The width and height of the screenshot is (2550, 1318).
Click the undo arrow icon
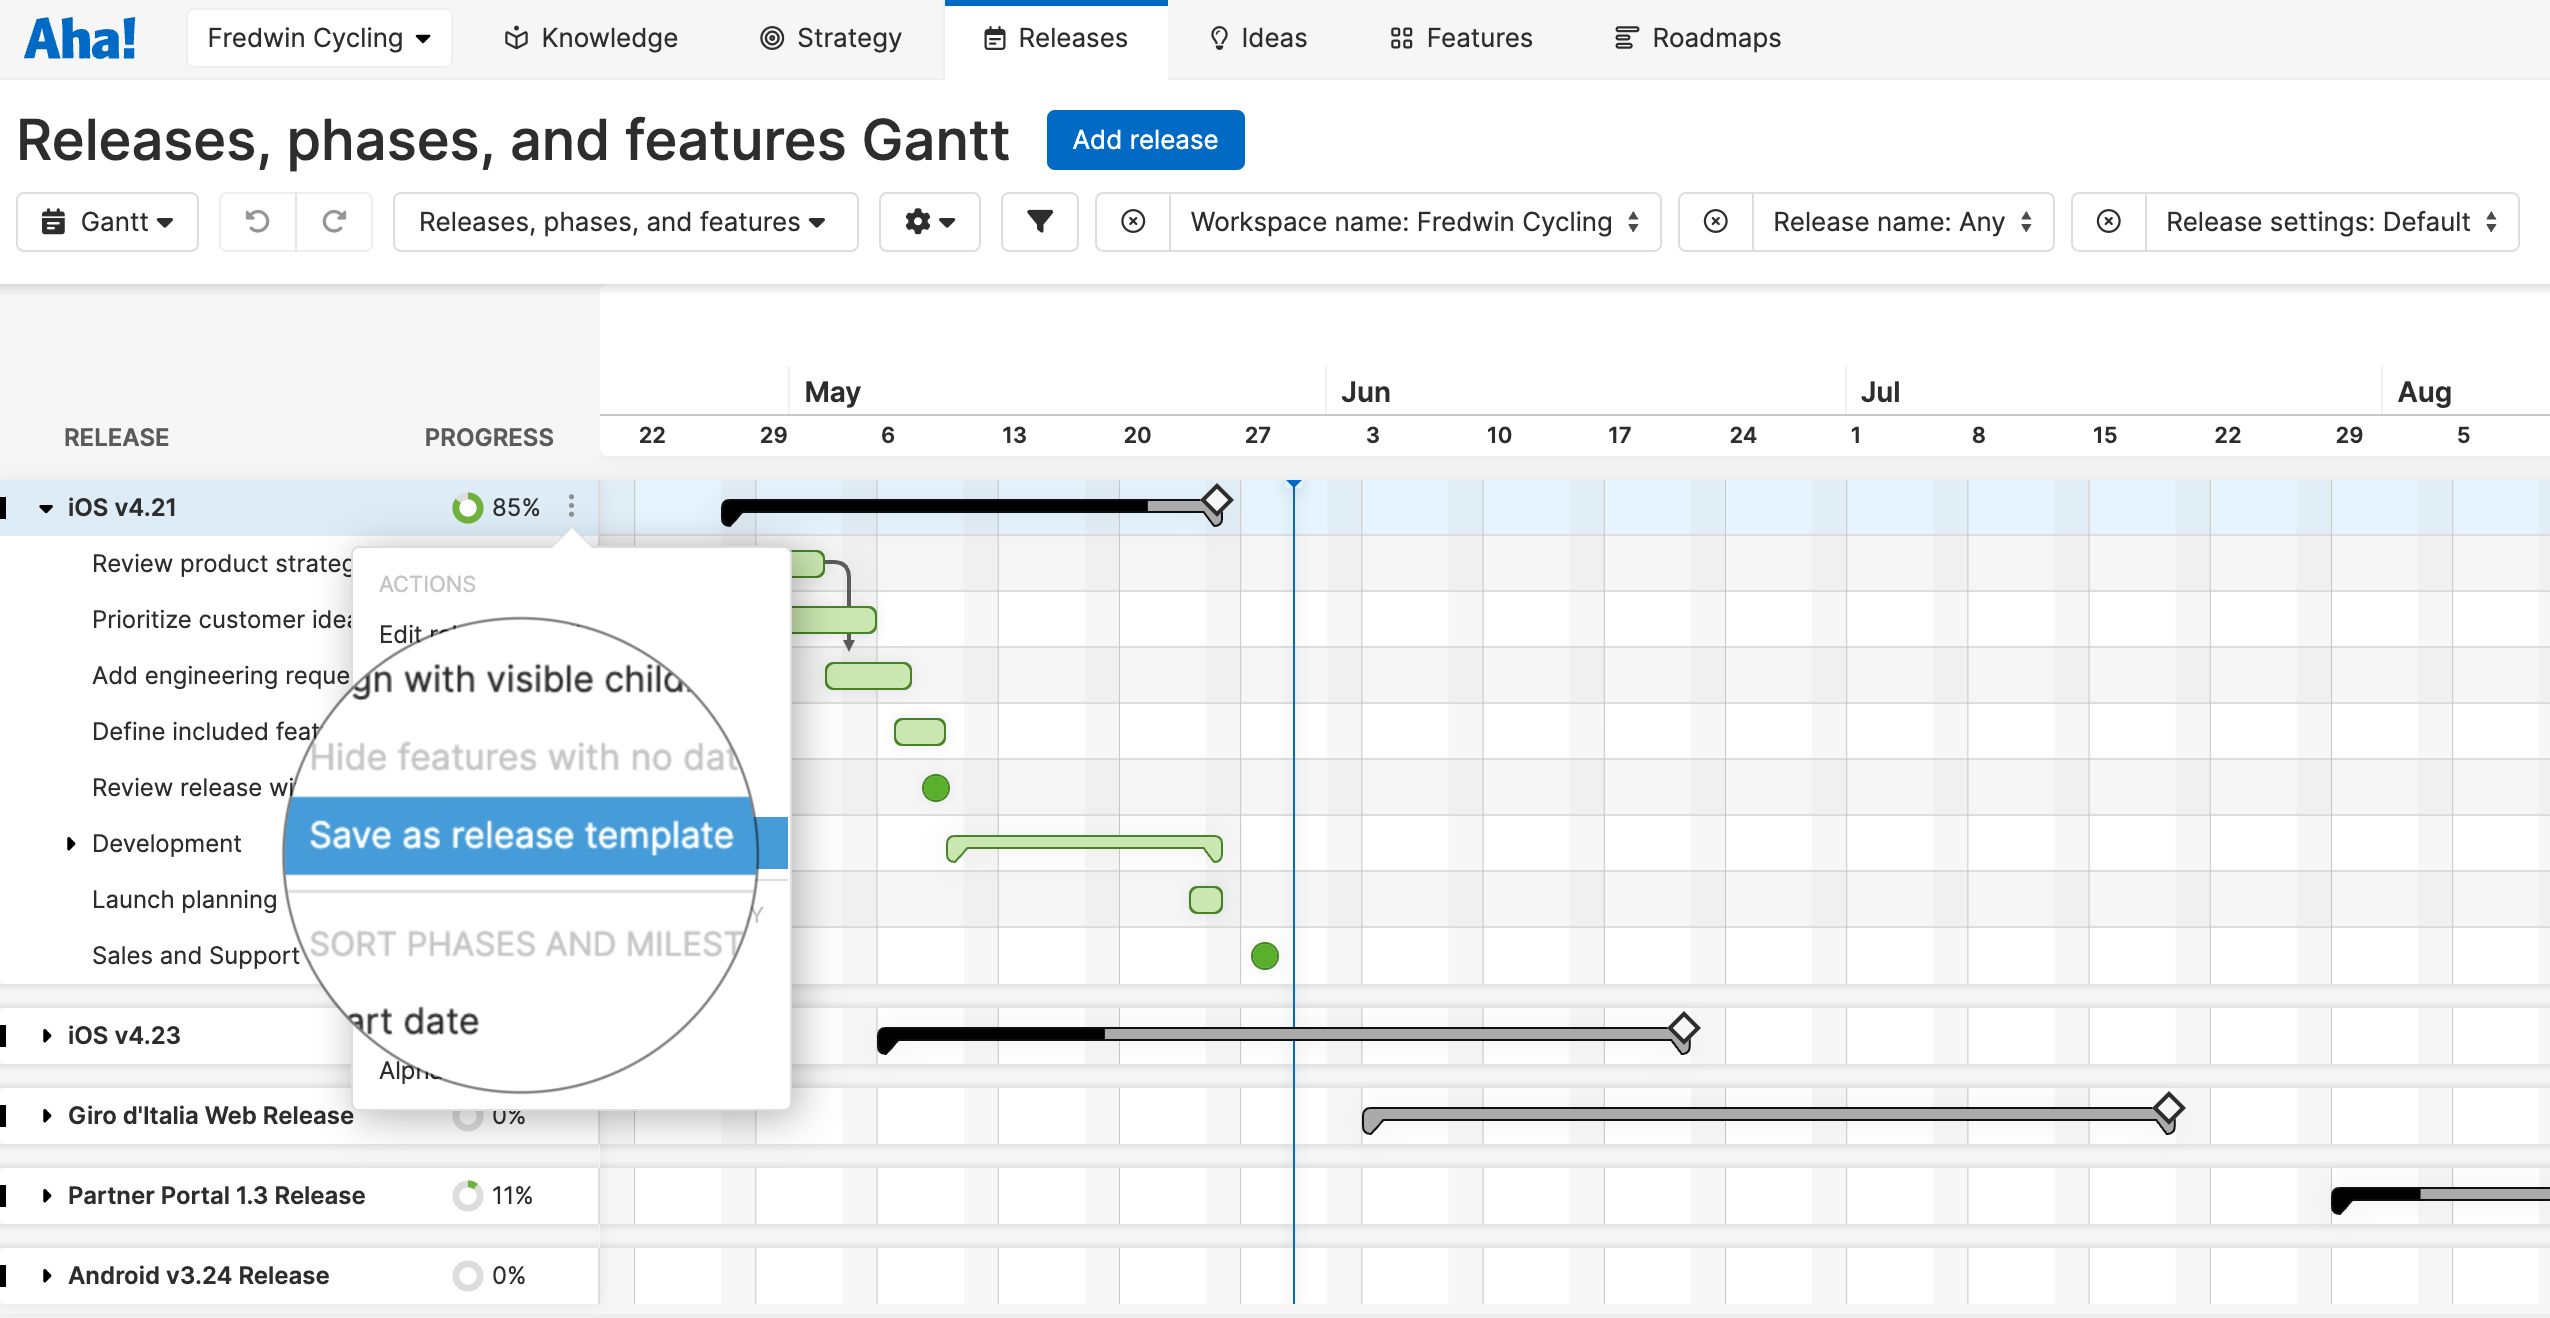[258, 222]
